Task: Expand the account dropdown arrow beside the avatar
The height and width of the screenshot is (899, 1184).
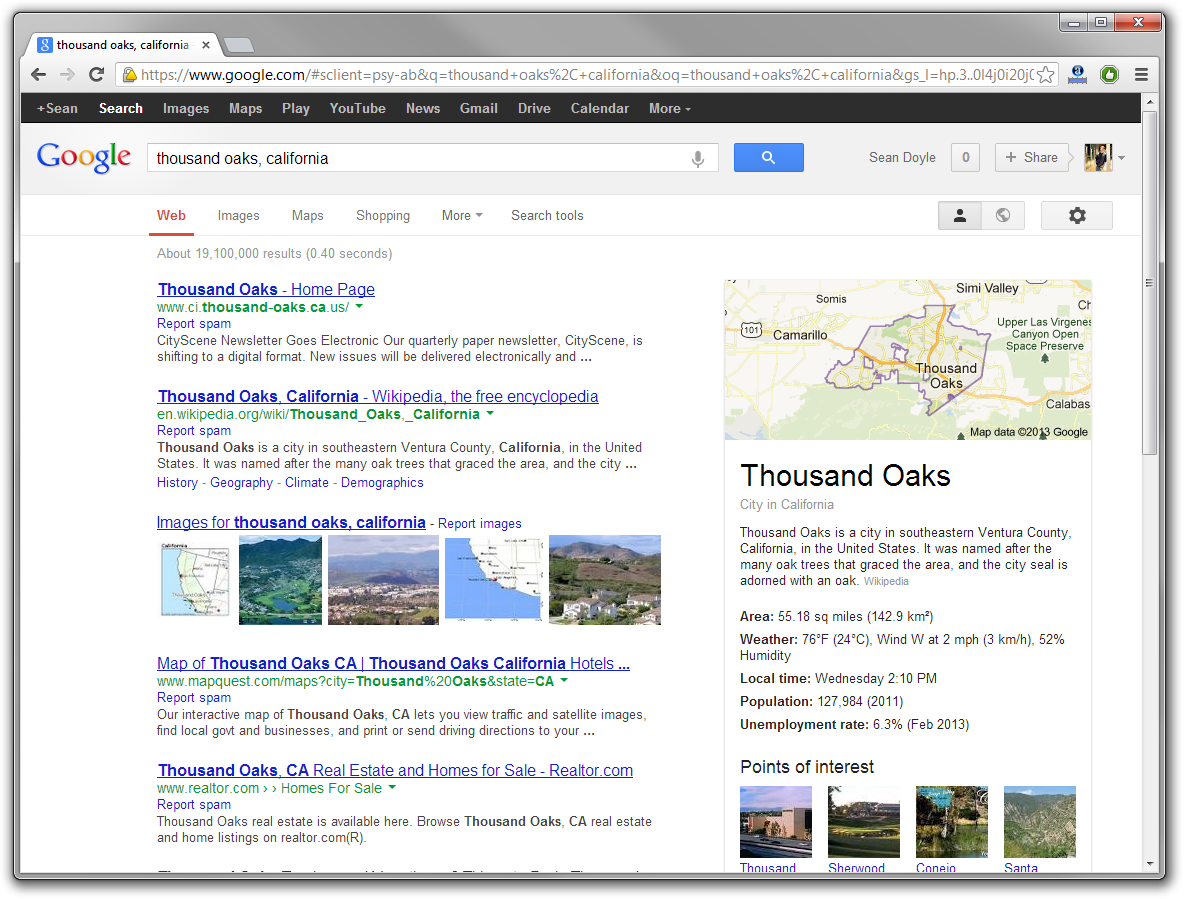Action: [1121, 158]
